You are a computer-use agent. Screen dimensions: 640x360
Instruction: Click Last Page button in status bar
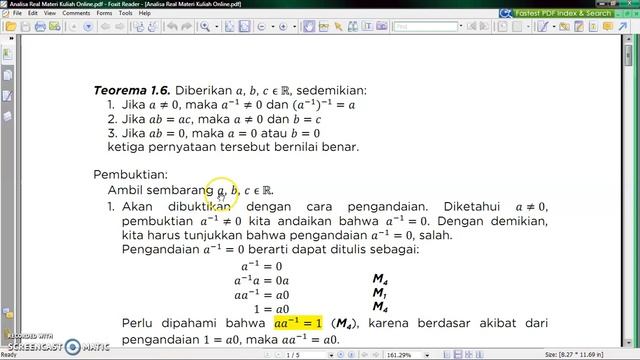coord(351,355)
